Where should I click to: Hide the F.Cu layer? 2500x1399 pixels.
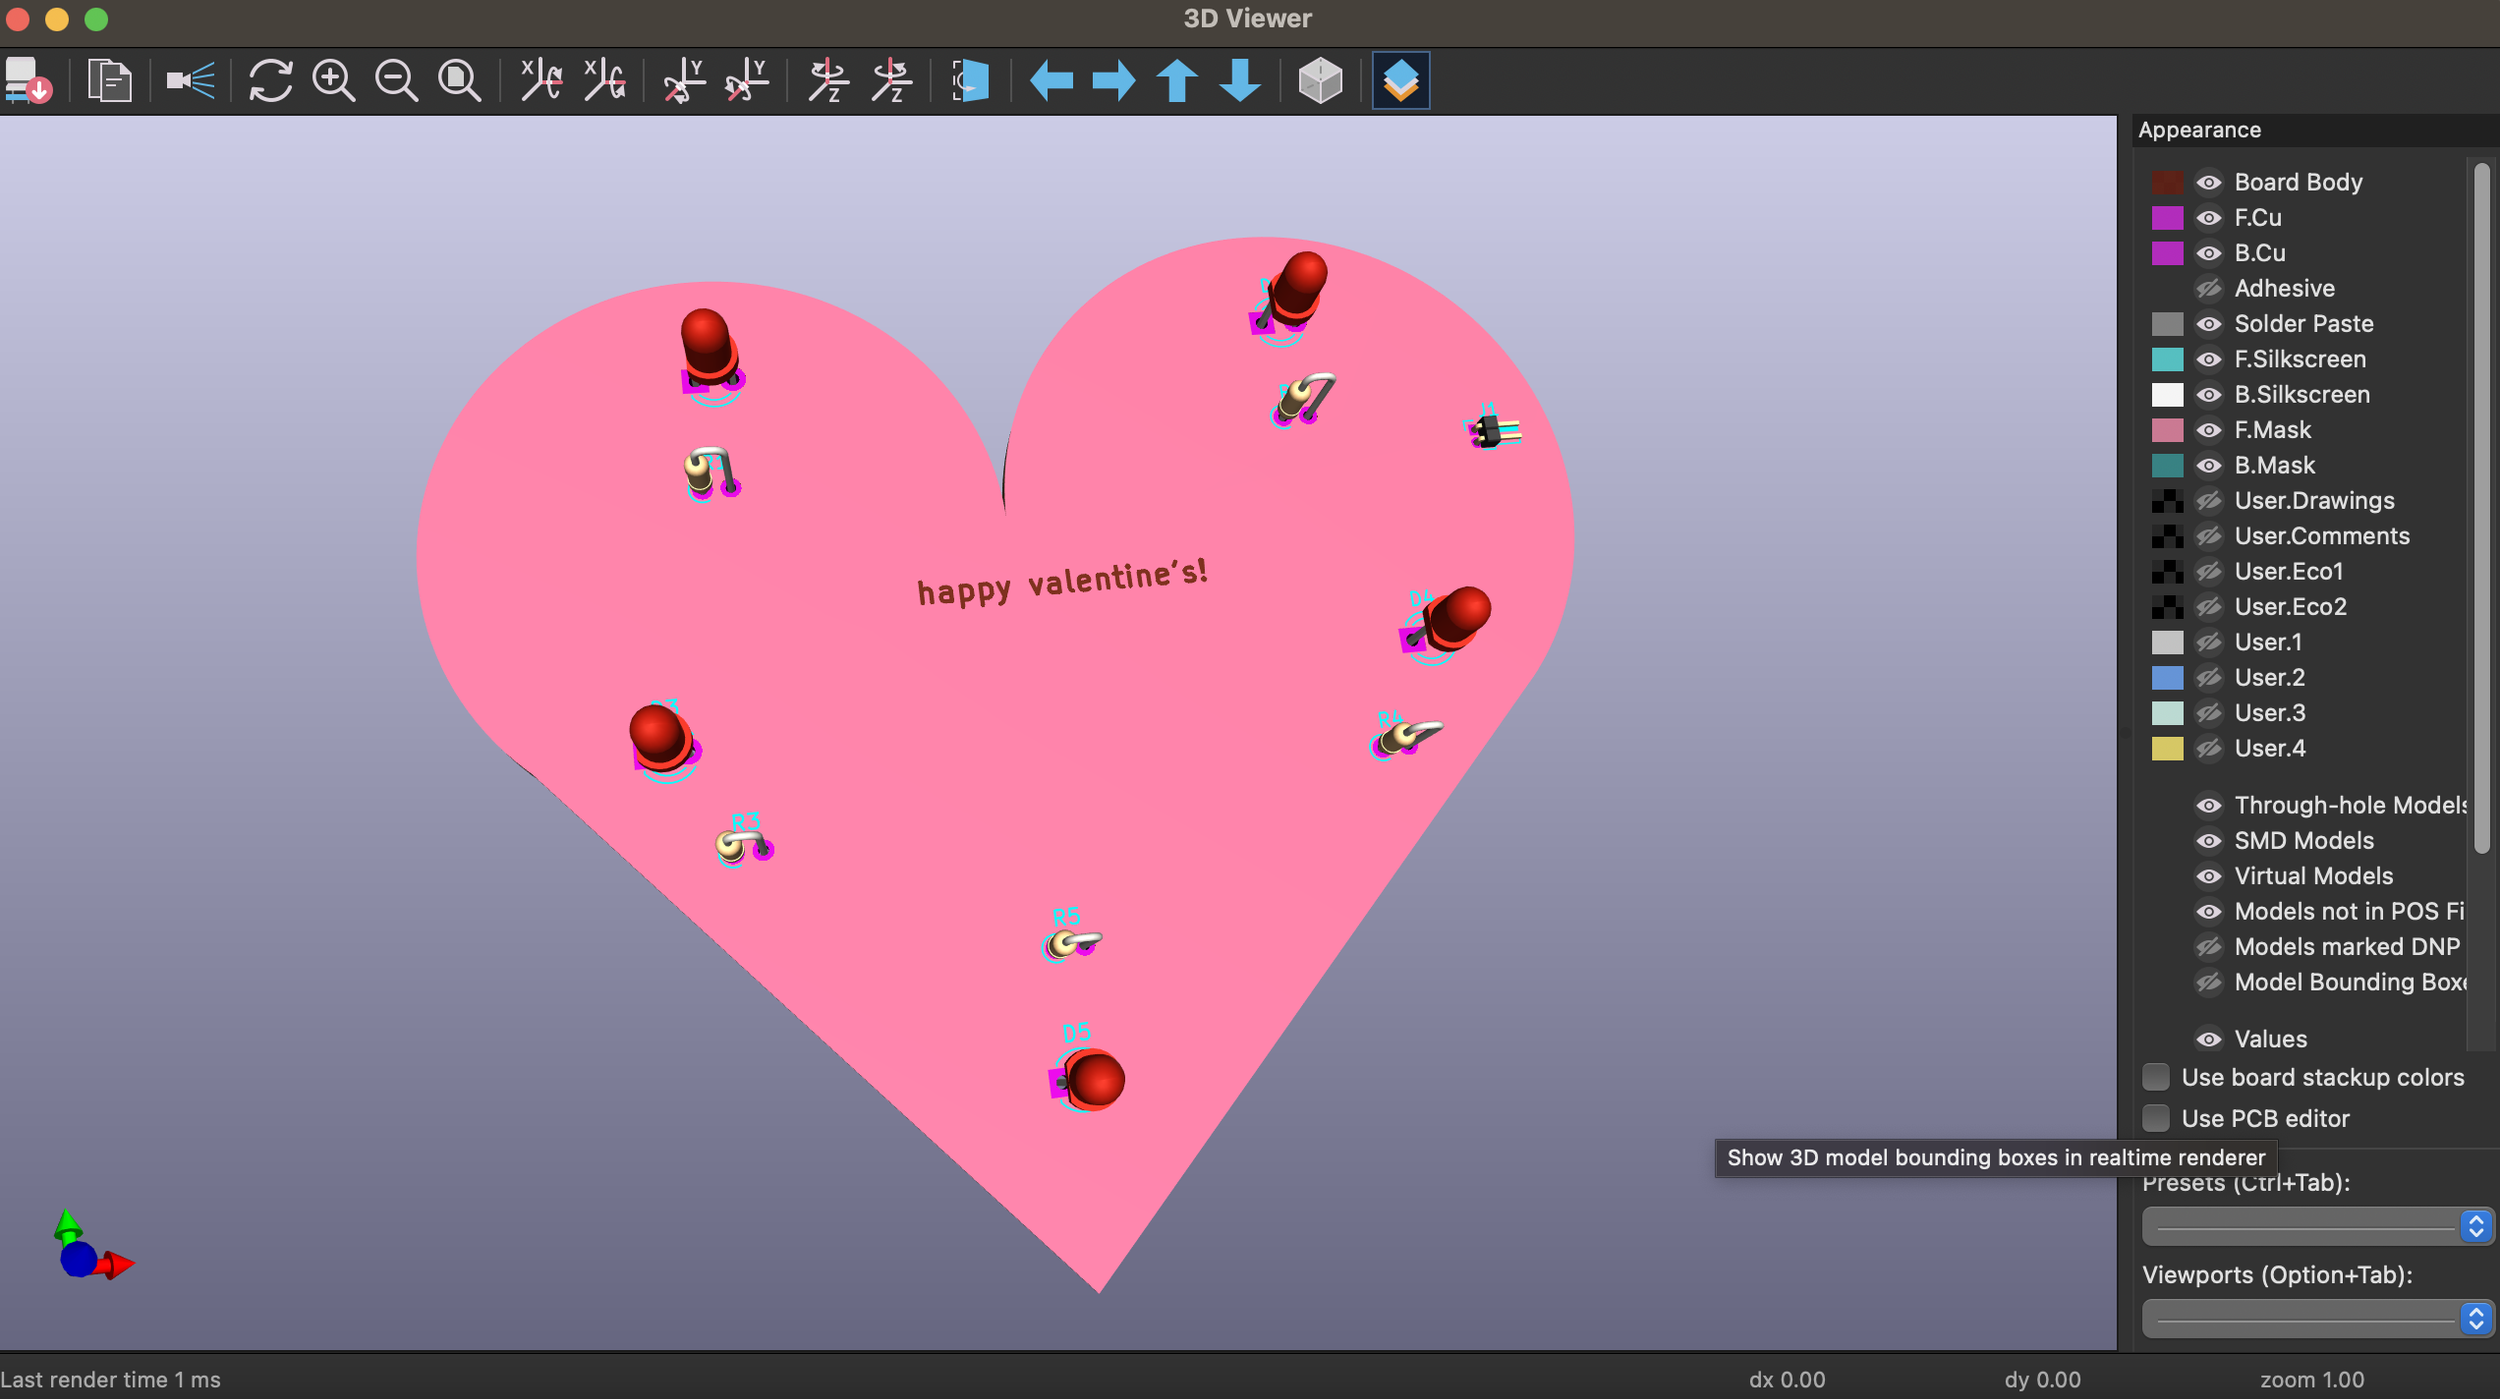(x=2209, y=217)
